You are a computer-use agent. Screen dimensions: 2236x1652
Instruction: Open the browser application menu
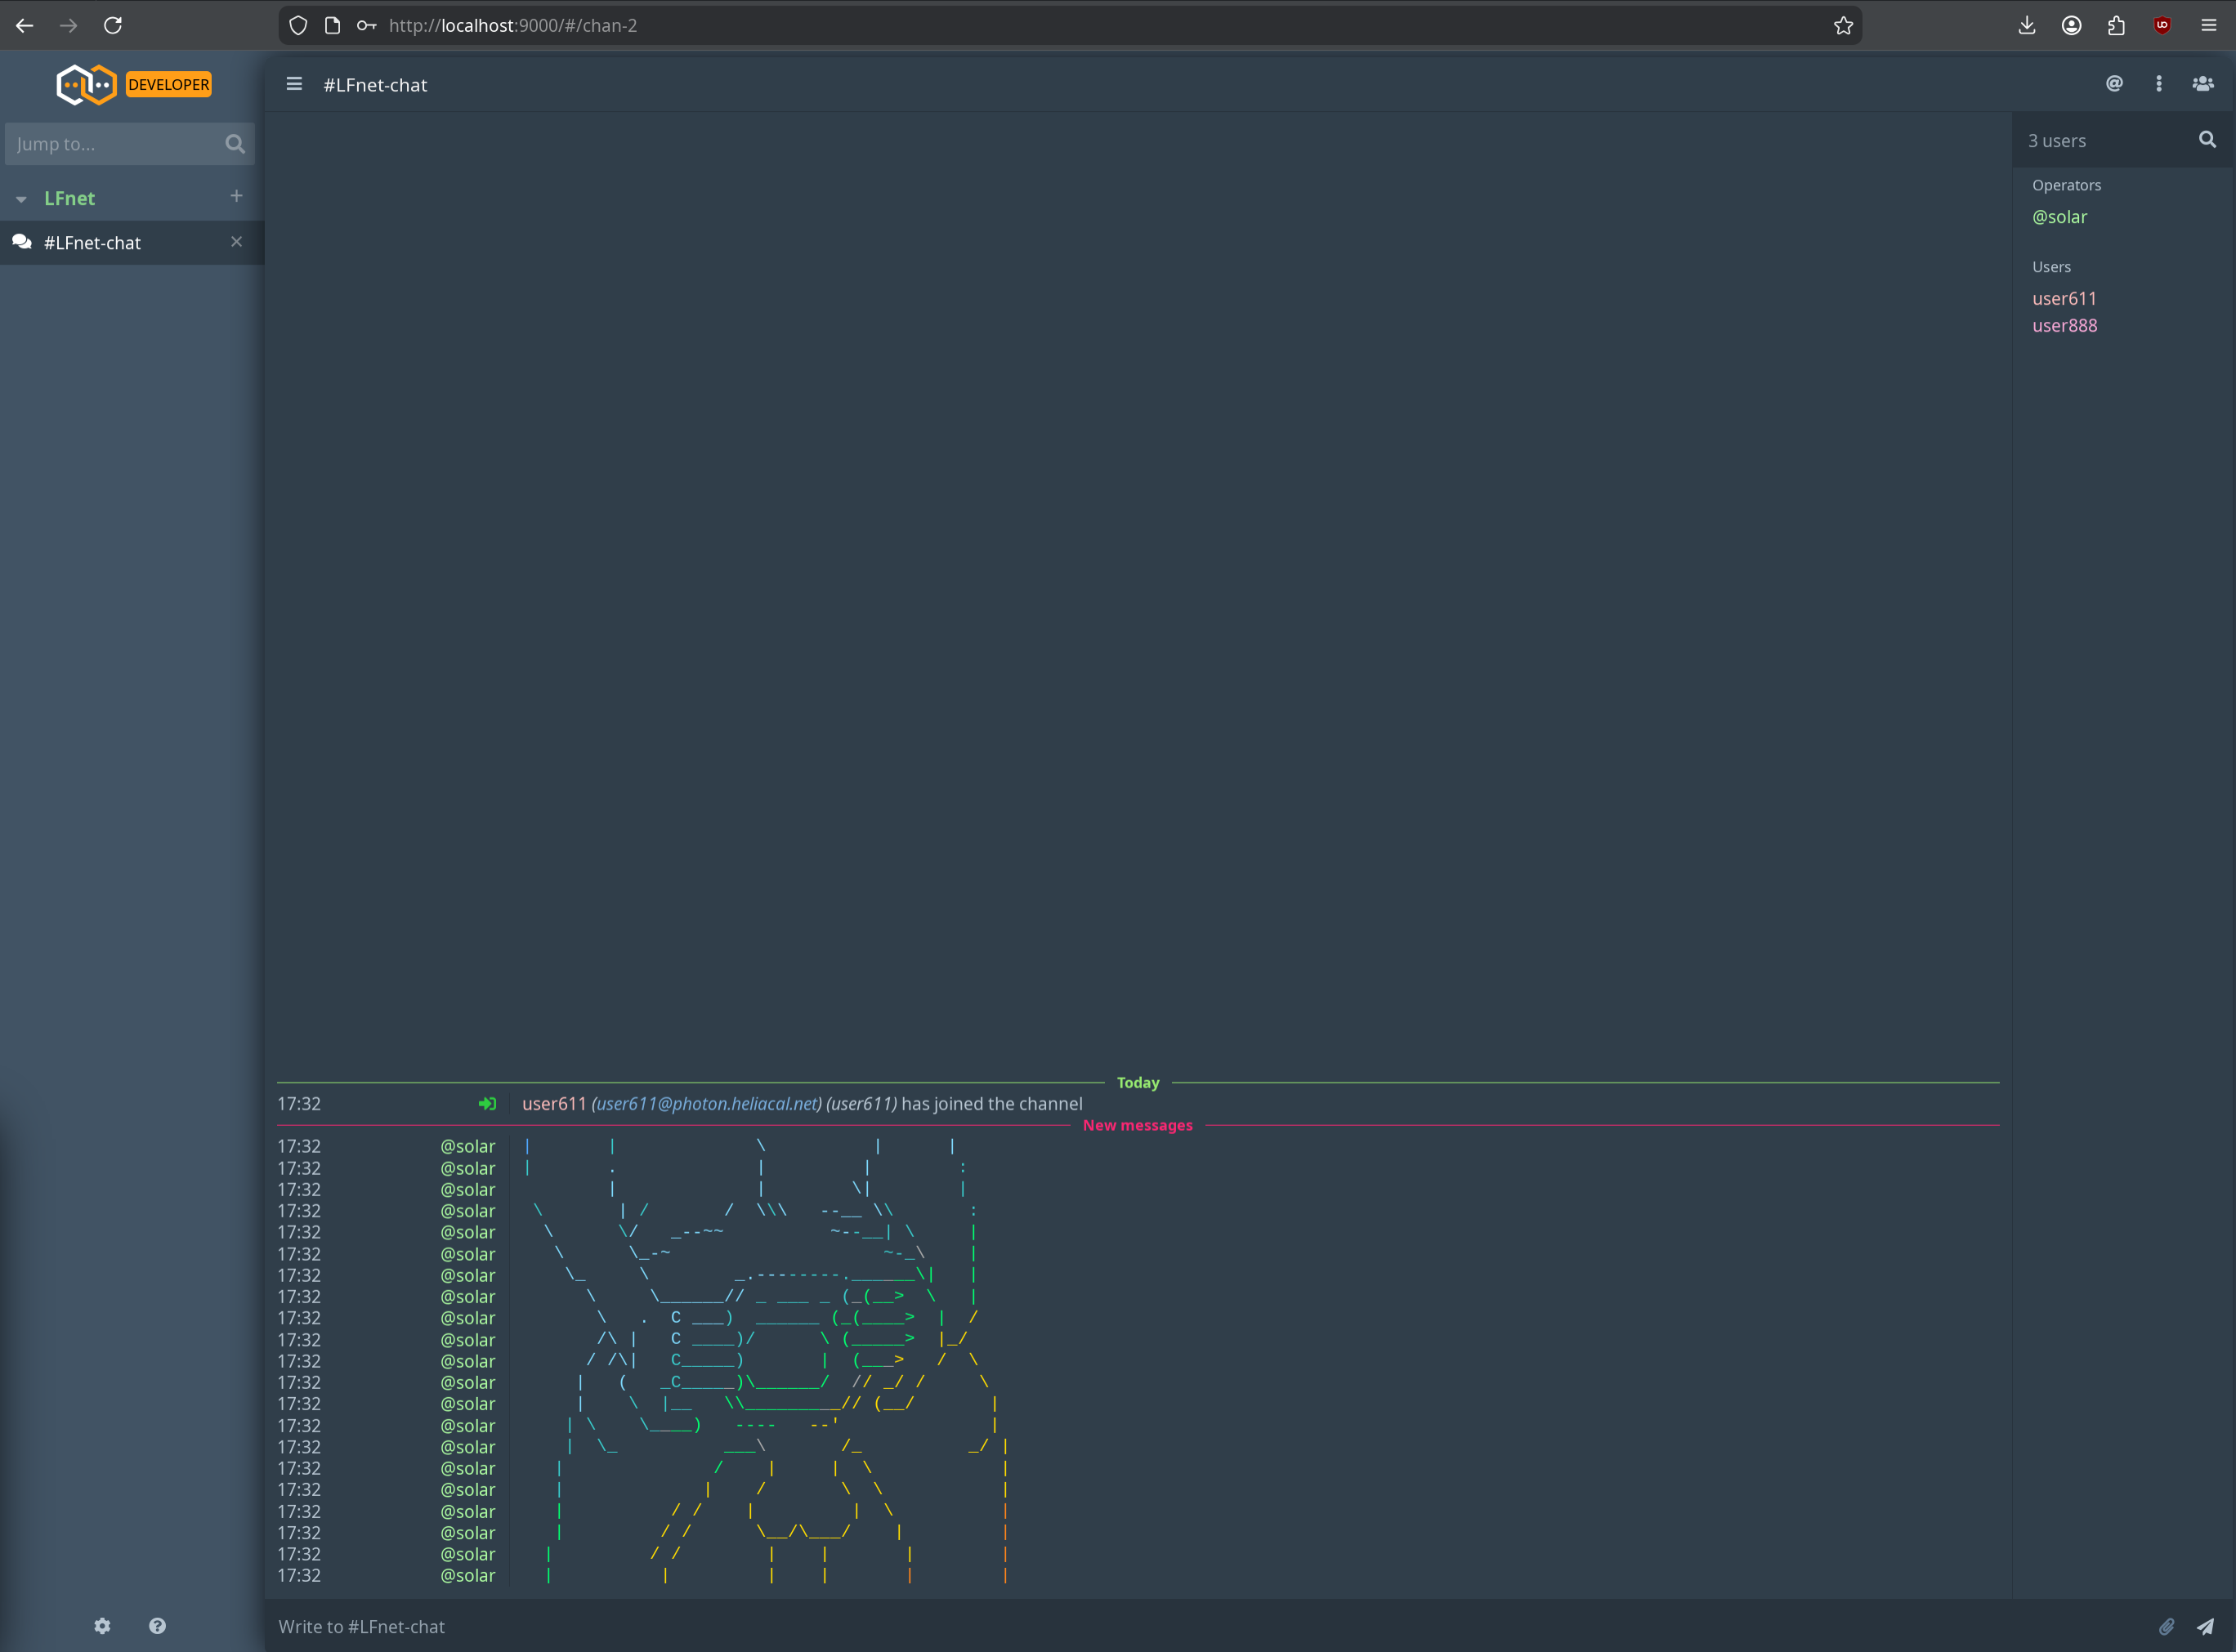(x=2208, y=26)
